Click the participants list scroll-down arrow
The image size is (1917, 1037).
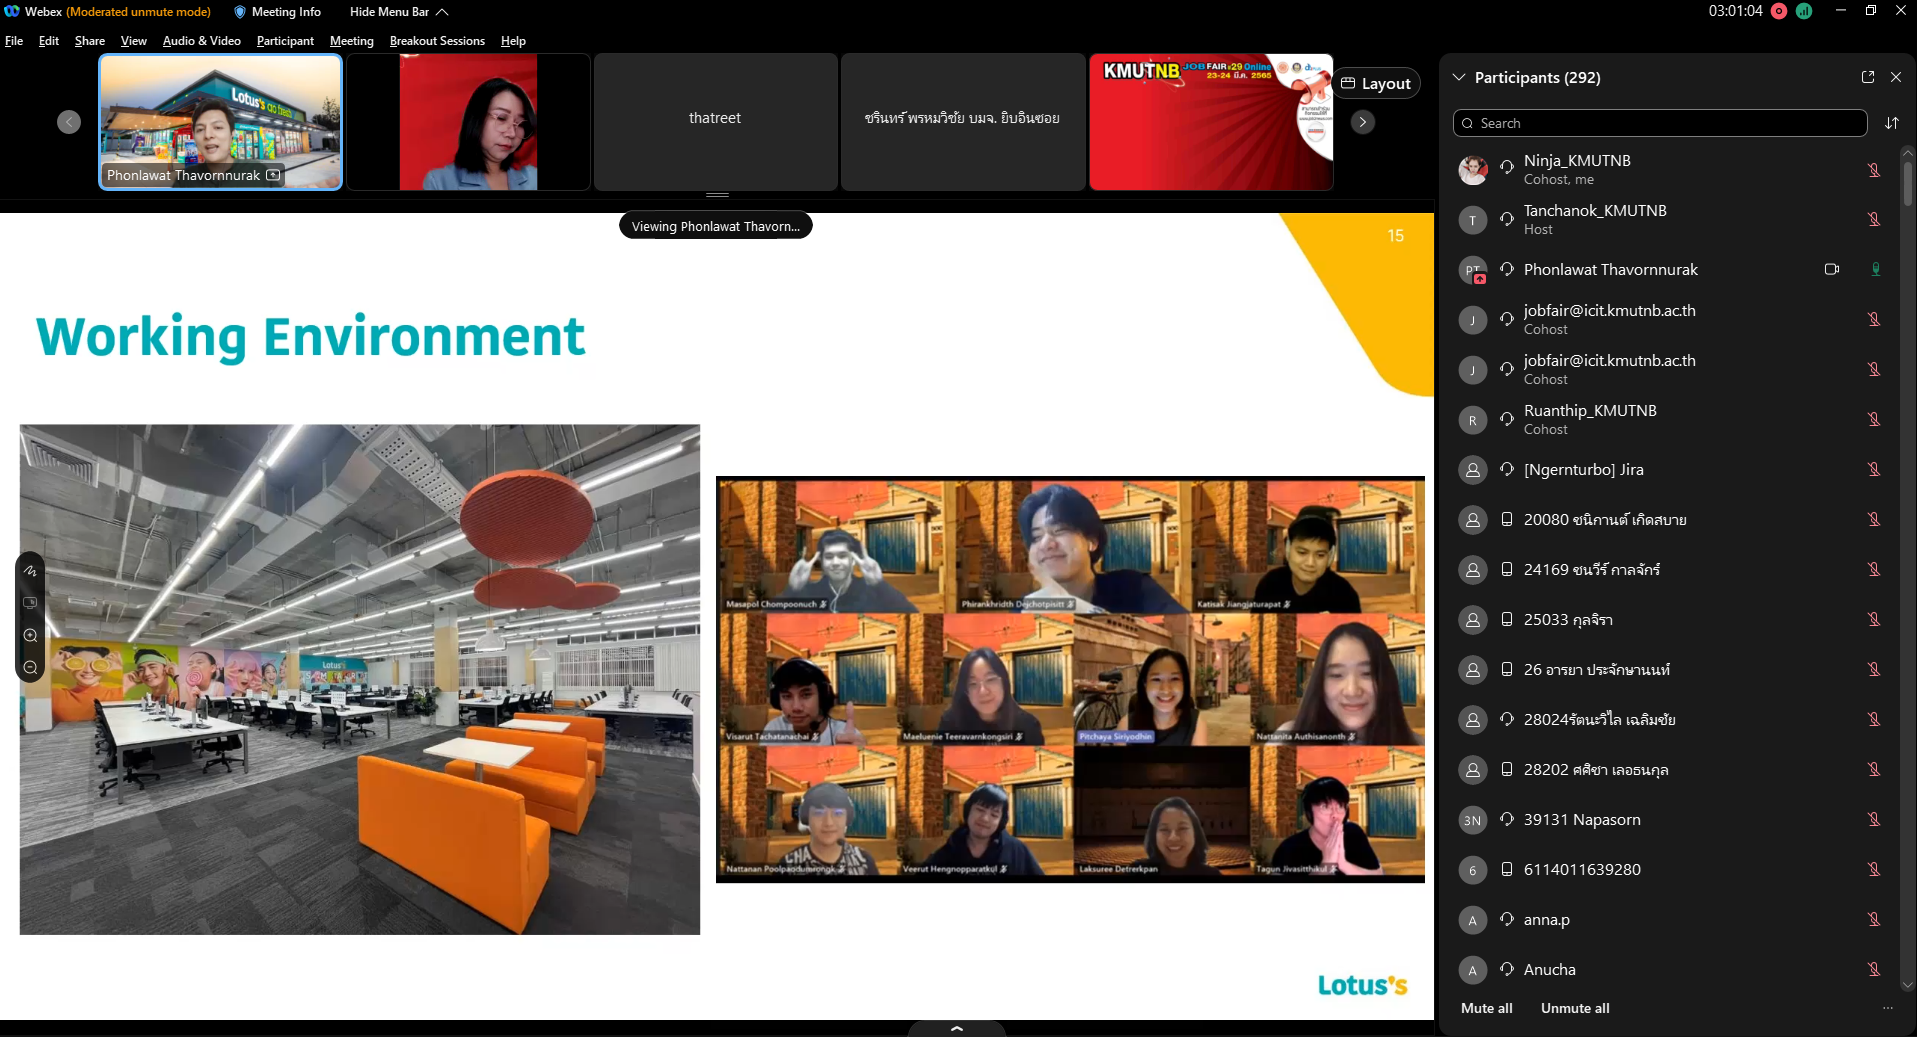1907,985
